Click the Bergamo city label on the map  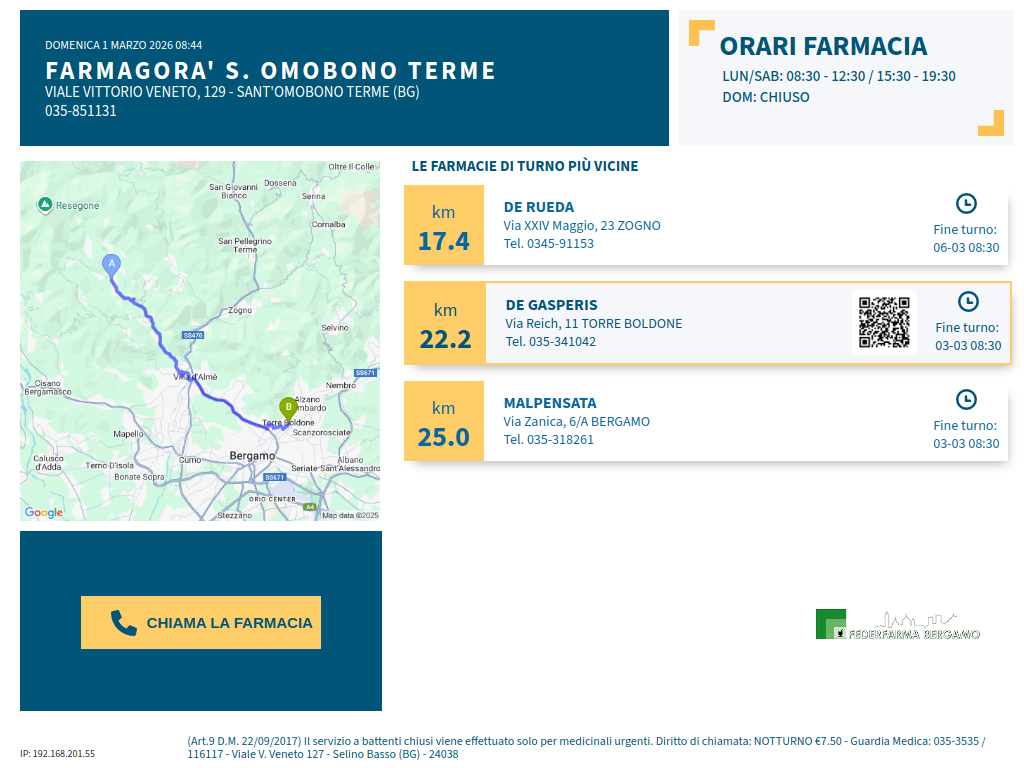[x=251, y=456]
